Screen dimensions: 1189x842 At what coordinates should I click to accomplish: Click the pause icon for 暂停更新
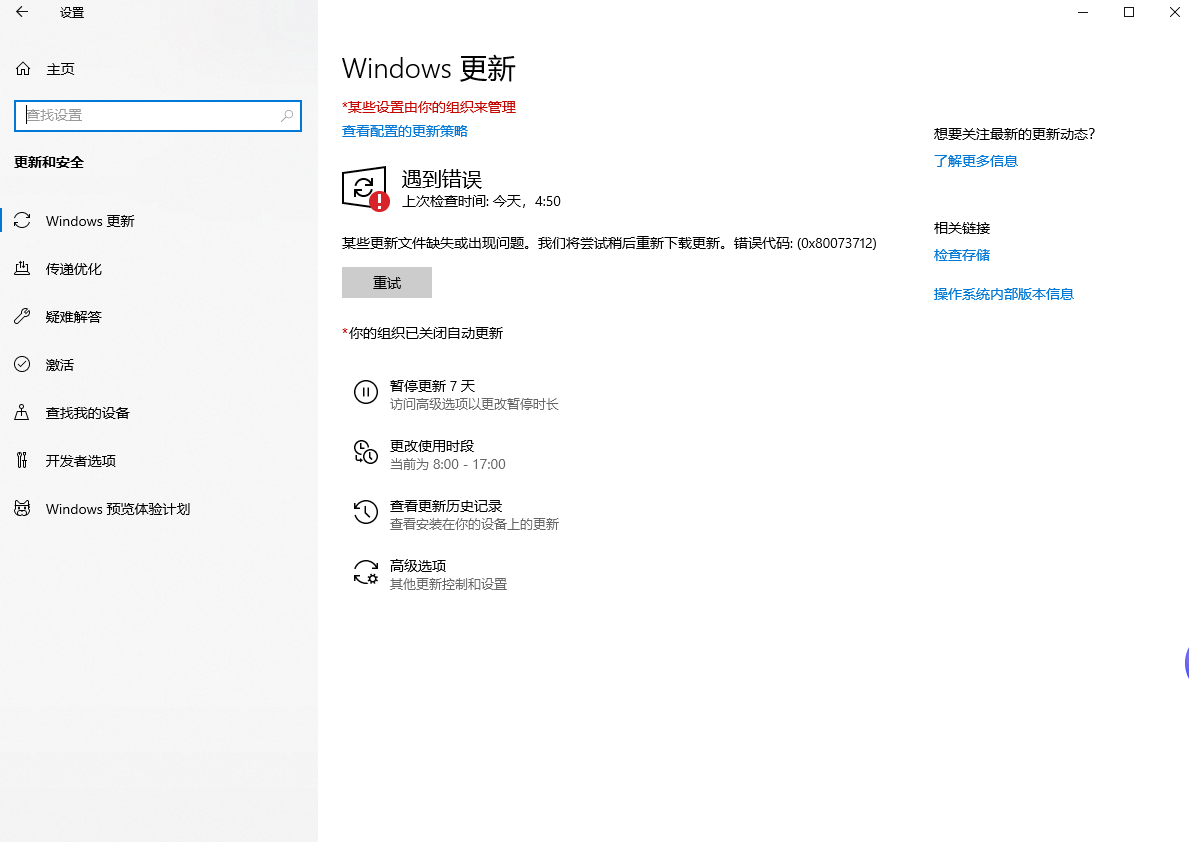coord(365,392)
